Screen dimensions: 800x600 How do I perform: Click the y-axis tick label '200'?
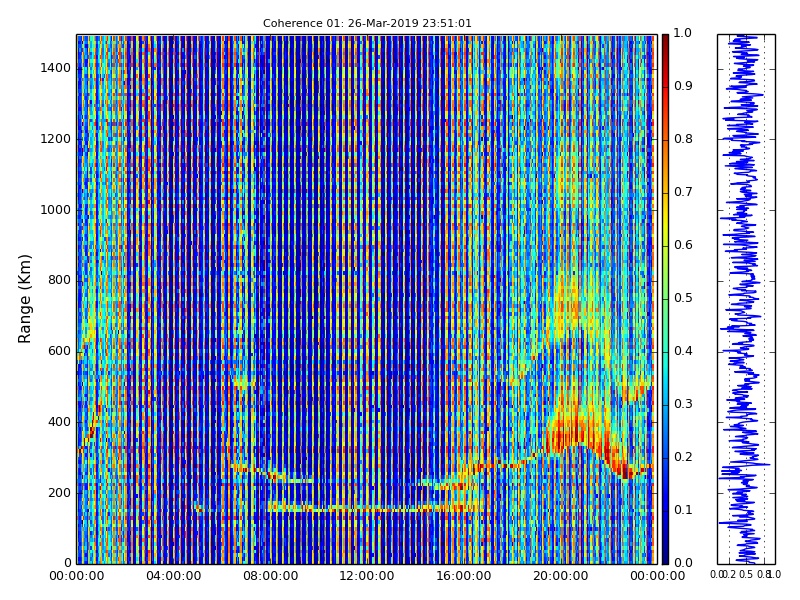(59, 493)
